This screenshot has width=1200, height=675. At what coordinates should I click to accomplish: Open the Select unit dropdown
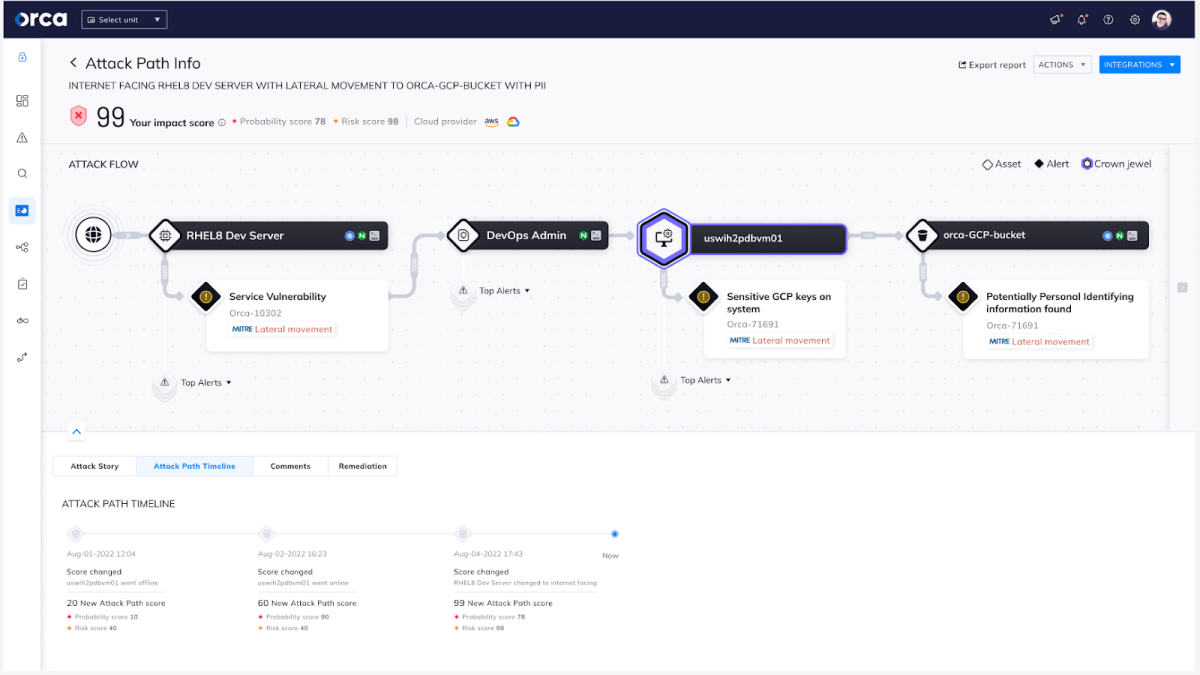(124, 20)
